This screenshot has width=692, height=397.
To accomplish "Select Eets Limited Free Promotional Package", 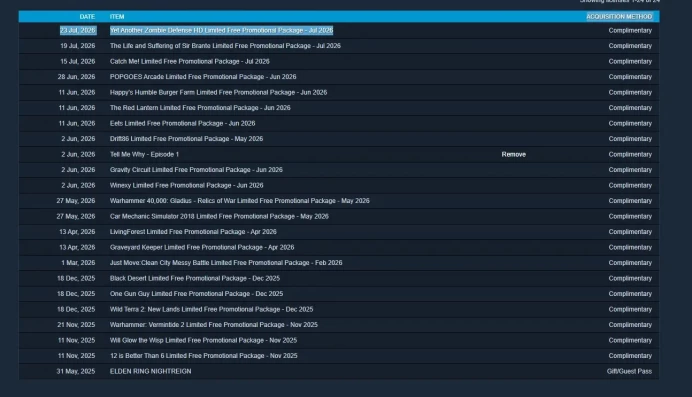I will pos(182,124).
